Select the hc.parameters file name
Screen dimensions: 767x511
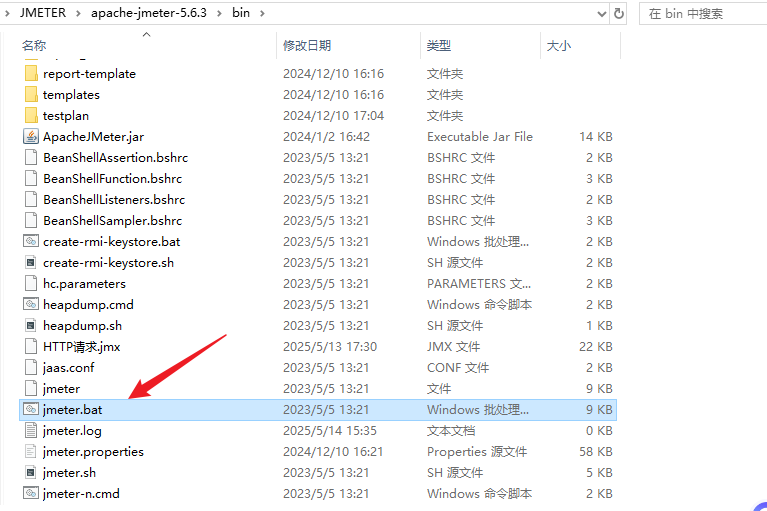84,284
